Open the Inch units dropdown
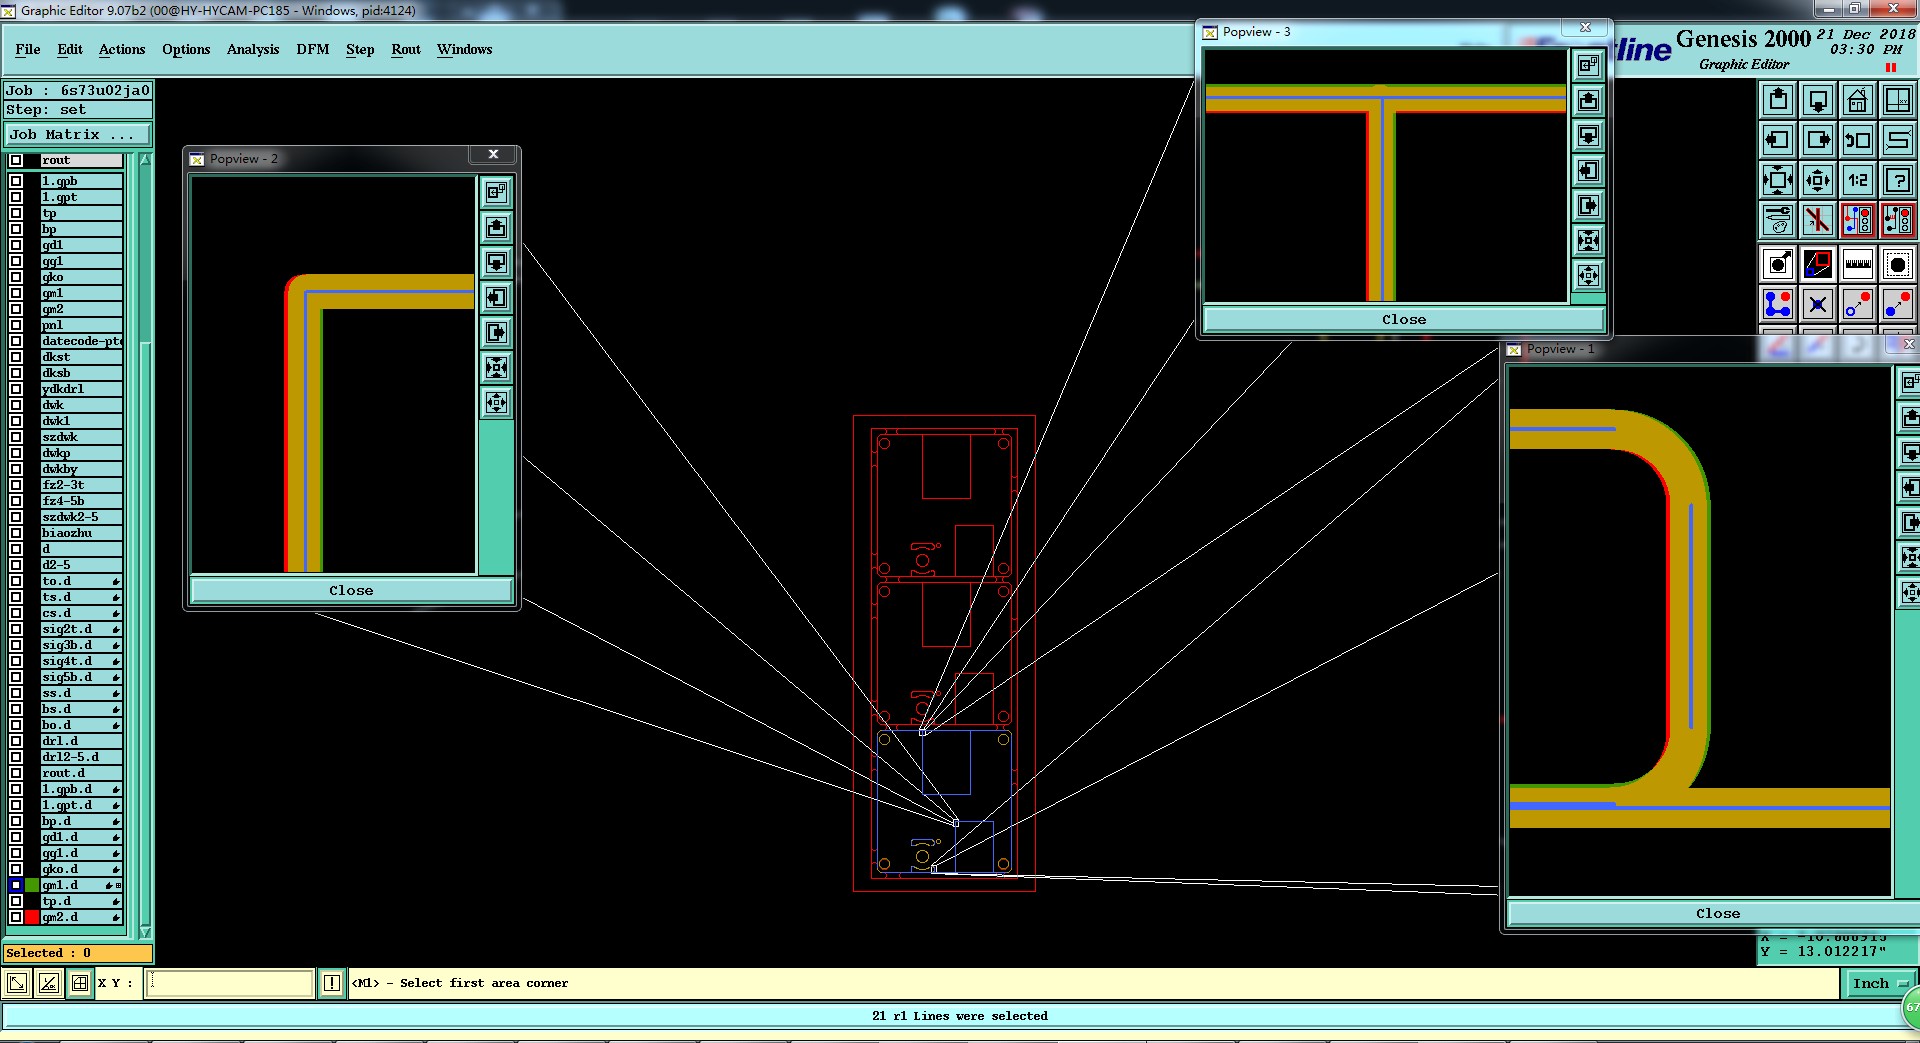Viewport: 1920px width, 1043px height. pos(1879,983)
